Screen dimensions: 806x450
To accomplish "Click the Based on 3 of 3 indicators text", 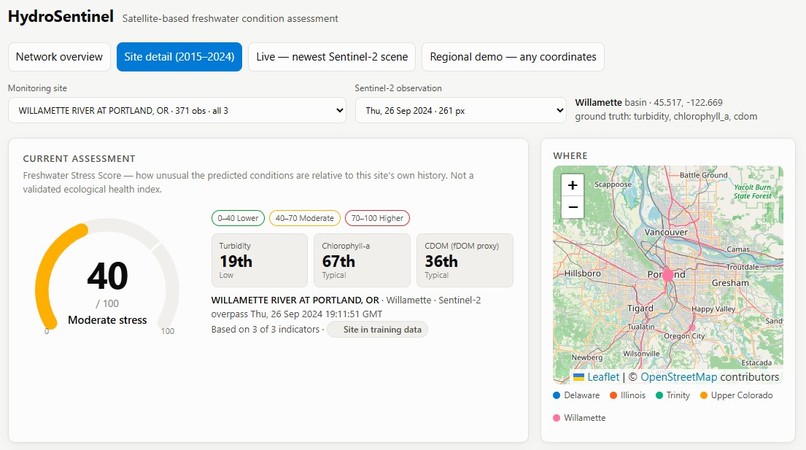I will [x=265, y=330].
